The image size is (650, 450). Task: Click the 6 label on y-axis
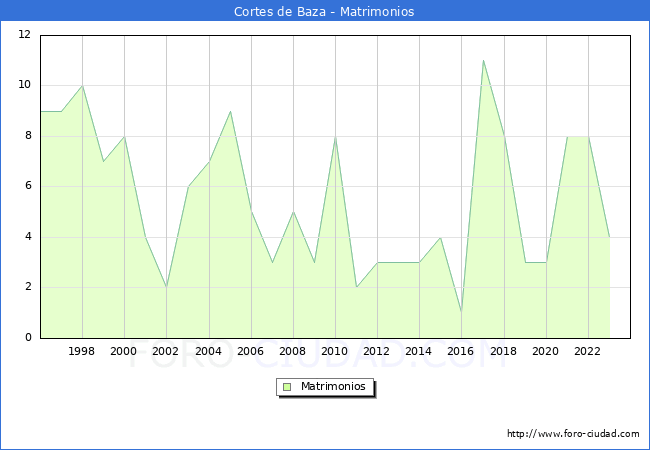coord(26,186)
